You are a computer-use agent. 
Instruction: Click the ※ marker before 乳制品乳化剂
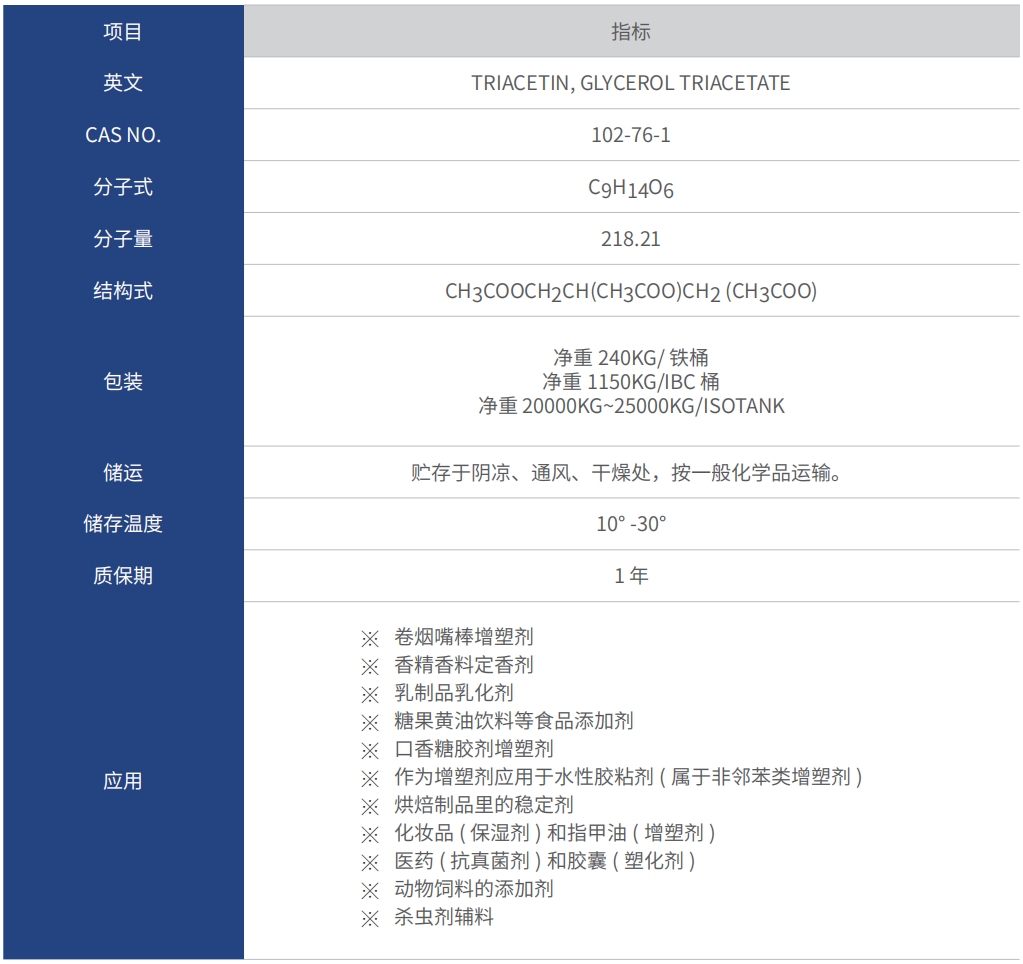click(370, 693)
